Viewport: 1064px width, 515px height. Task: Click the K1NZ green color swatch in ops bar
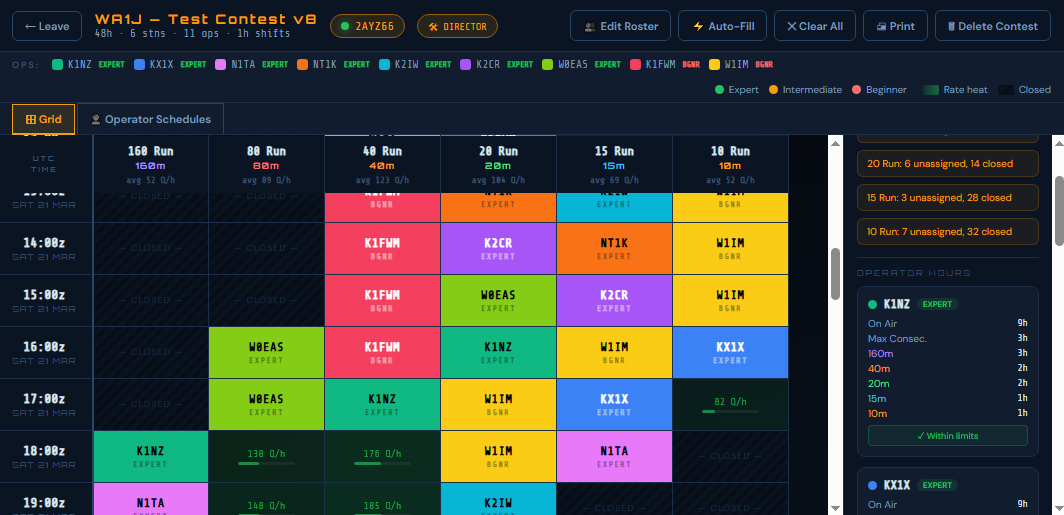pos(57,64)
